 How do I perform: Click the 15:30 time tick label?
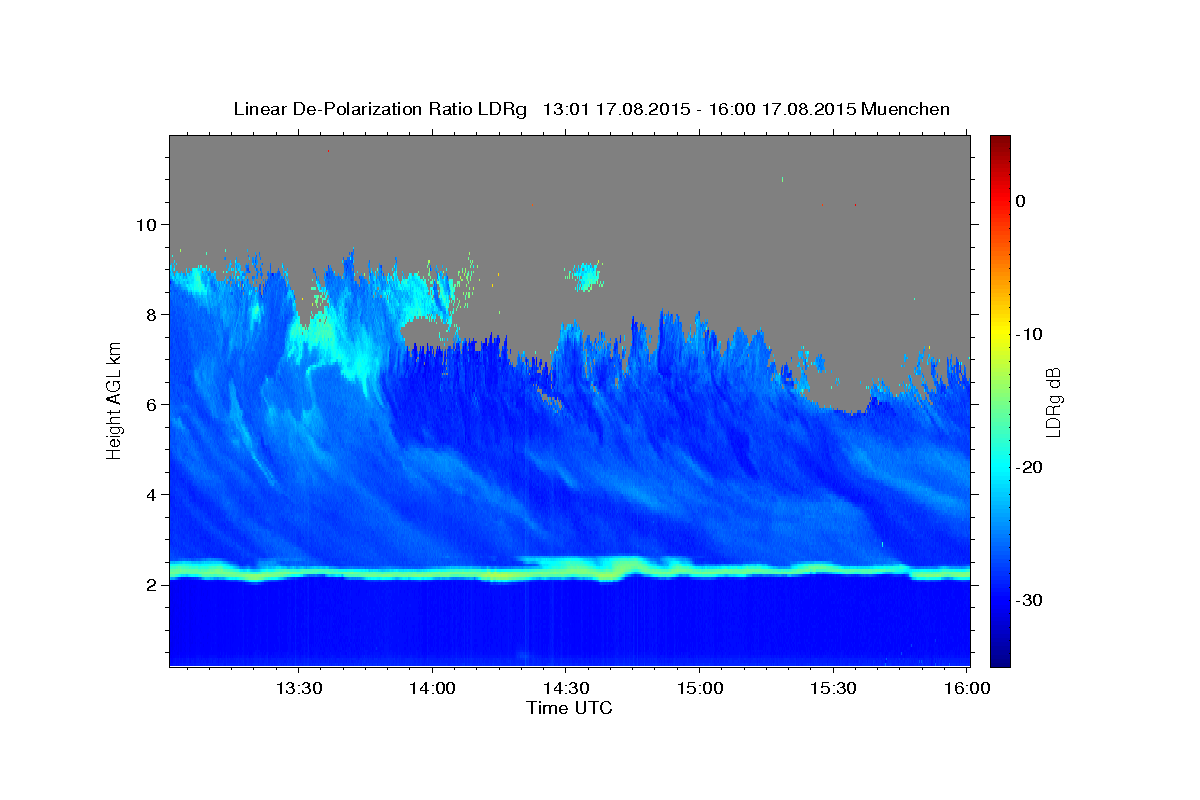coord(832,688)
